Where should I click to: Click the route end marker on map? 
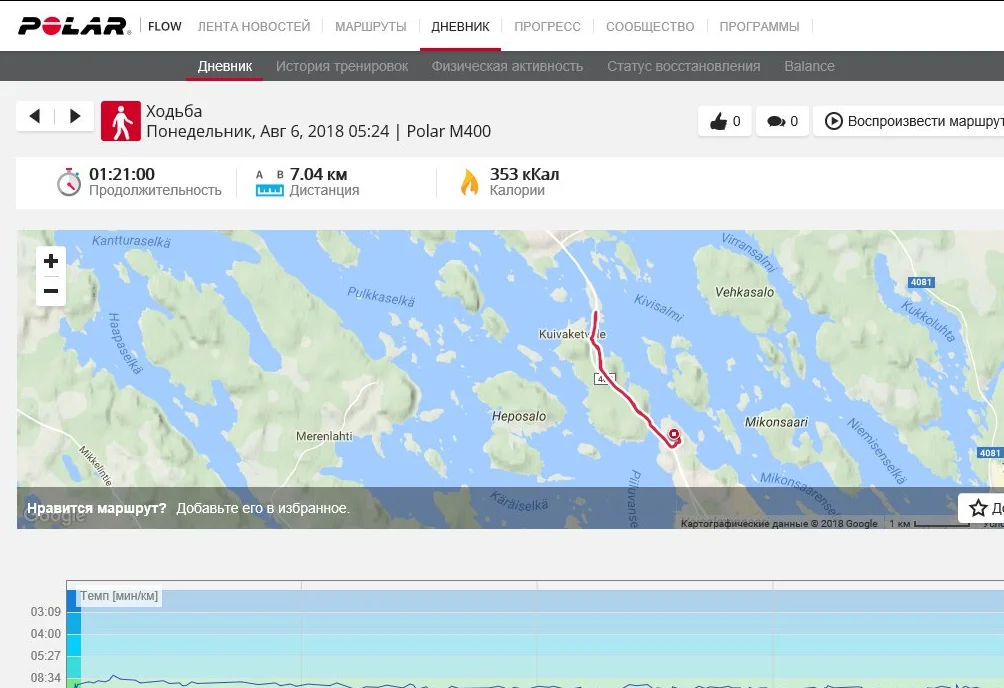point(674,435)
